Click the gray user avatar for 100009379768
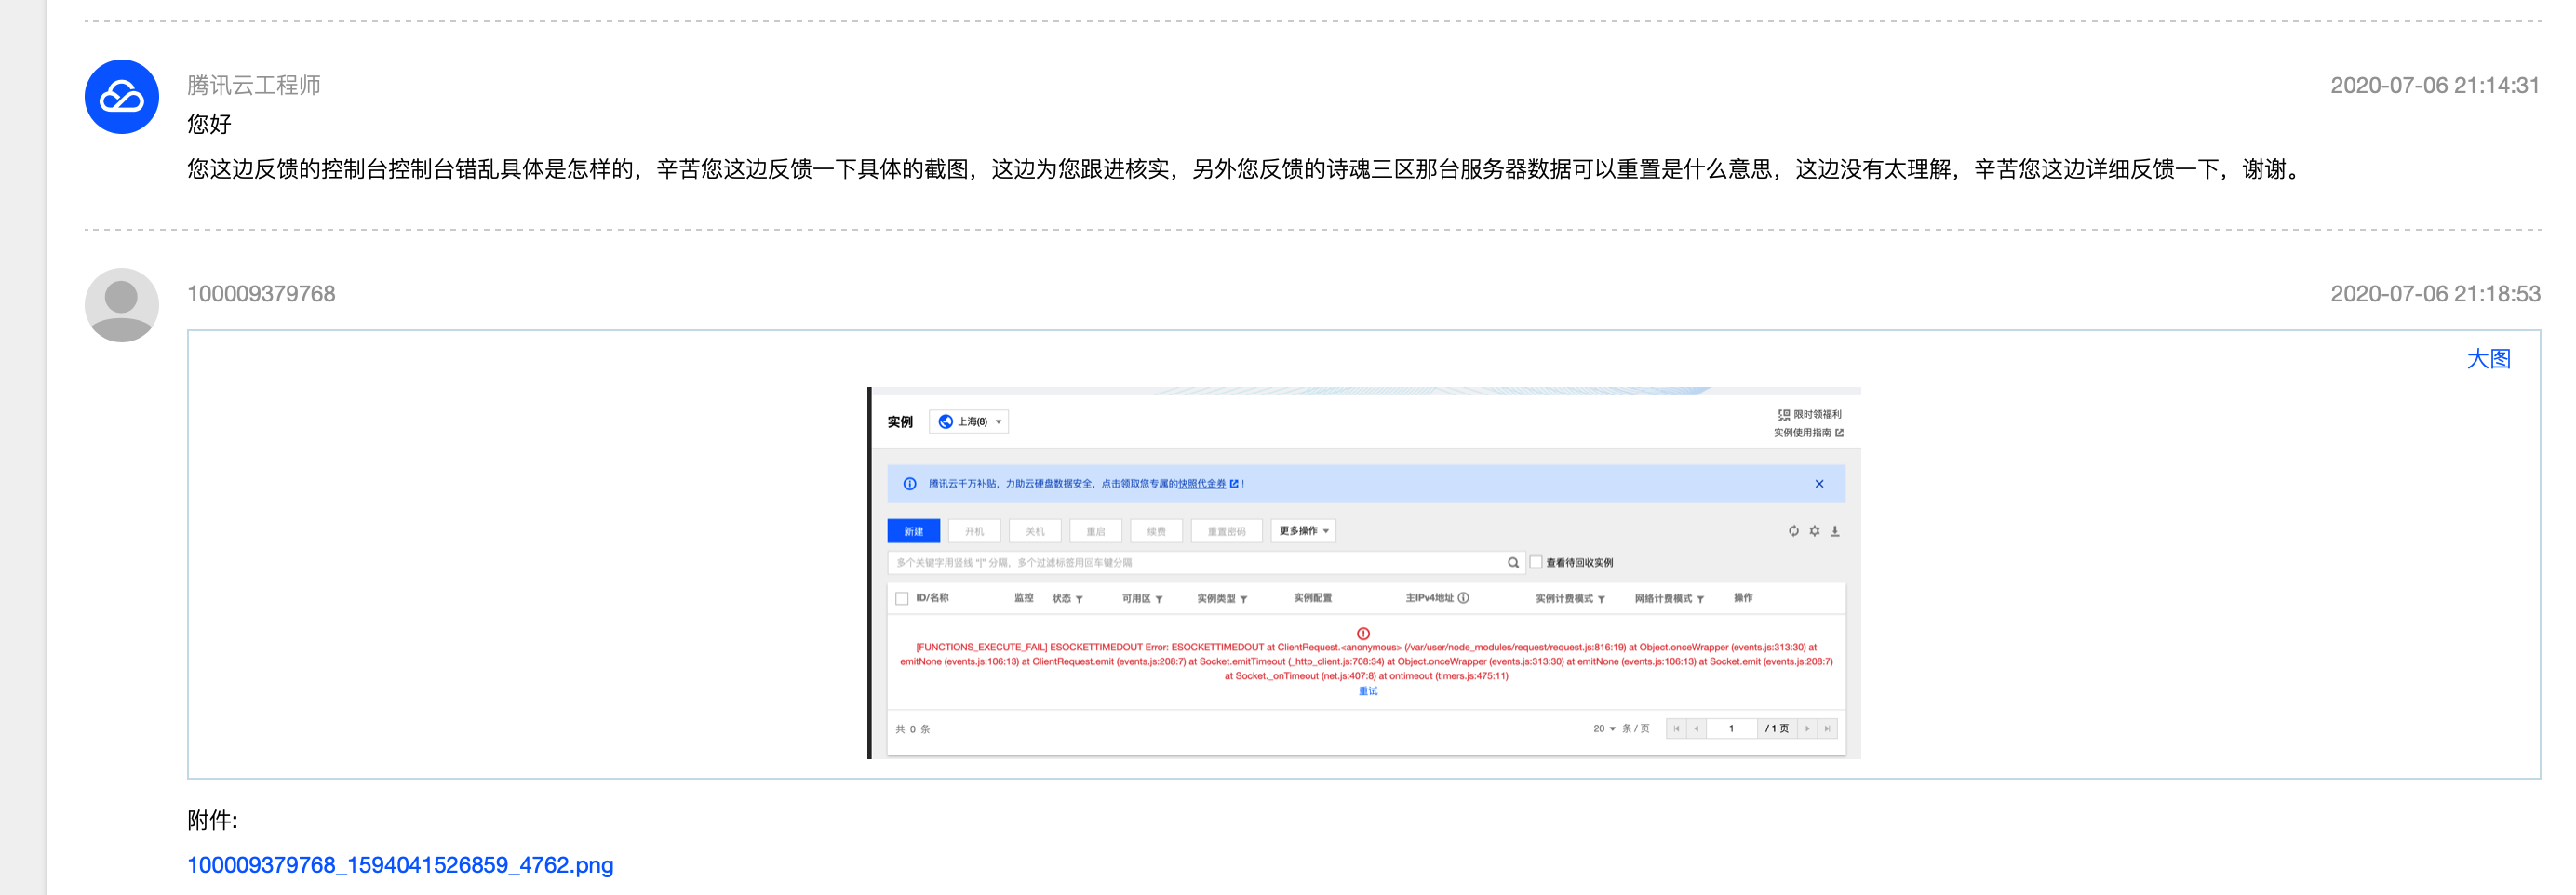Image resolution: width=2576 pixels, height=895 pixels. tap(121, 305)
